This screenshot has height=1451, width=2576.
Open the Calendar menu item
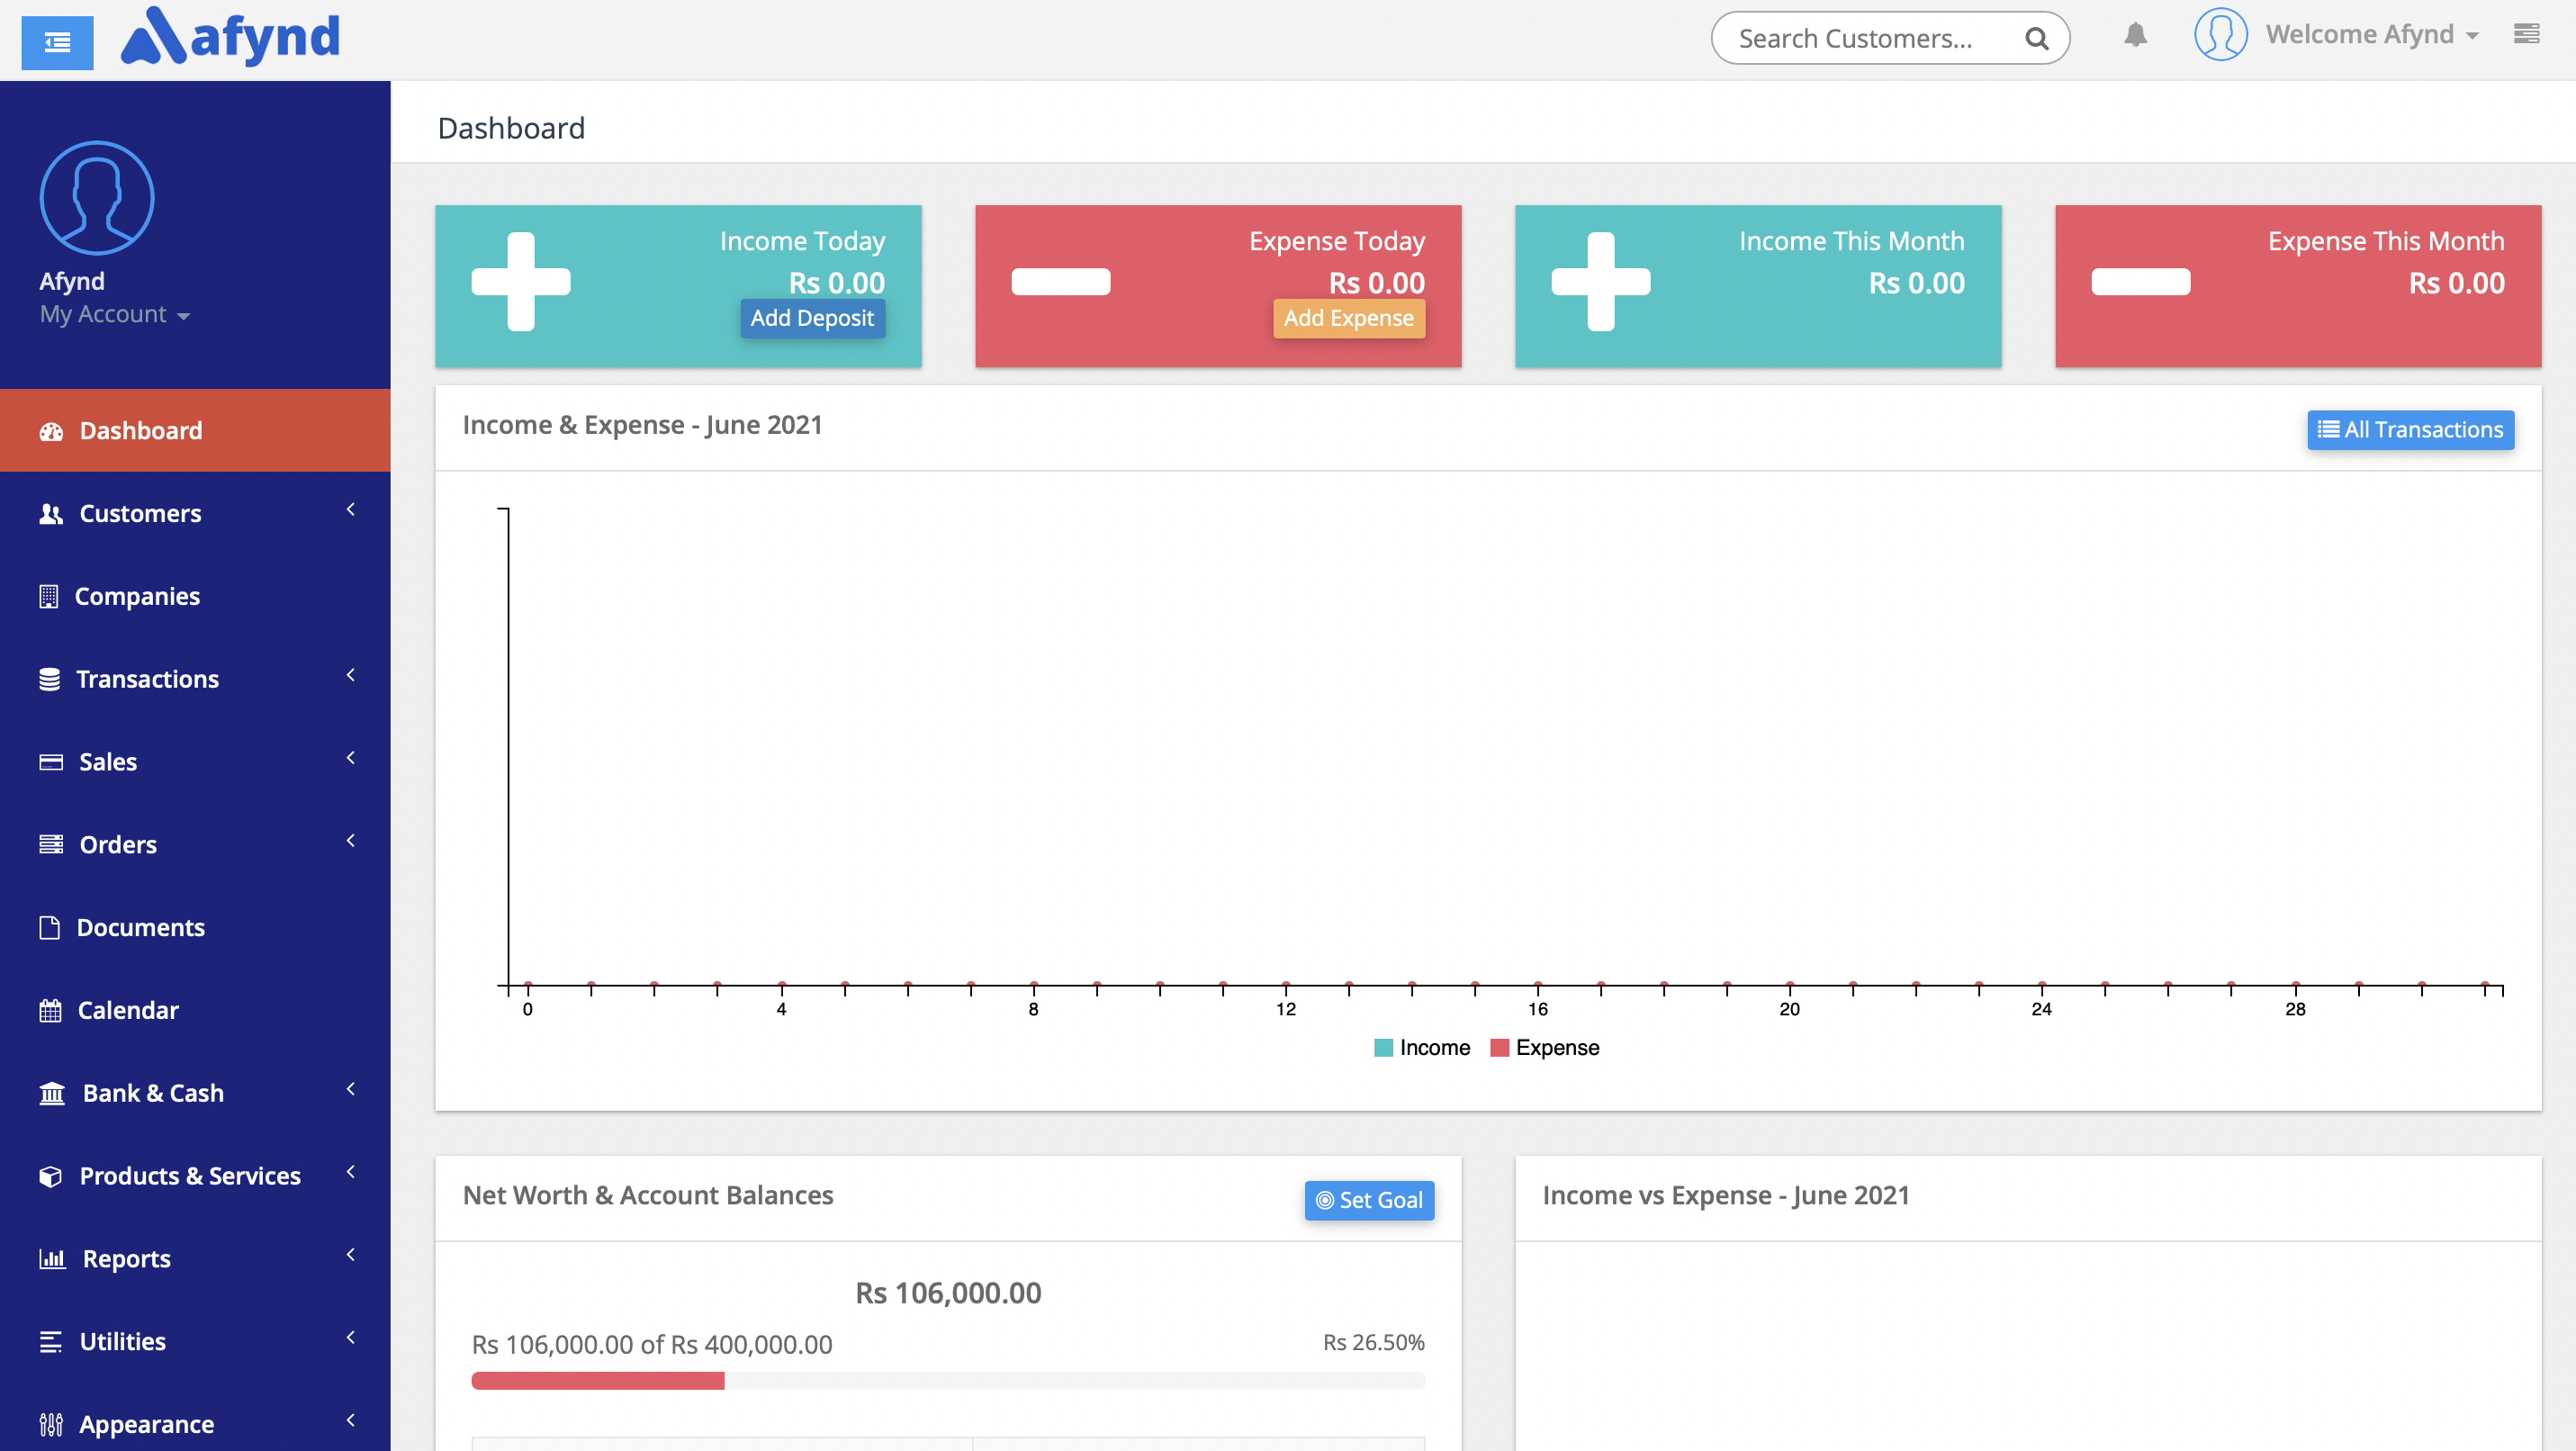pyautogui.click(x=128, y=1010)
